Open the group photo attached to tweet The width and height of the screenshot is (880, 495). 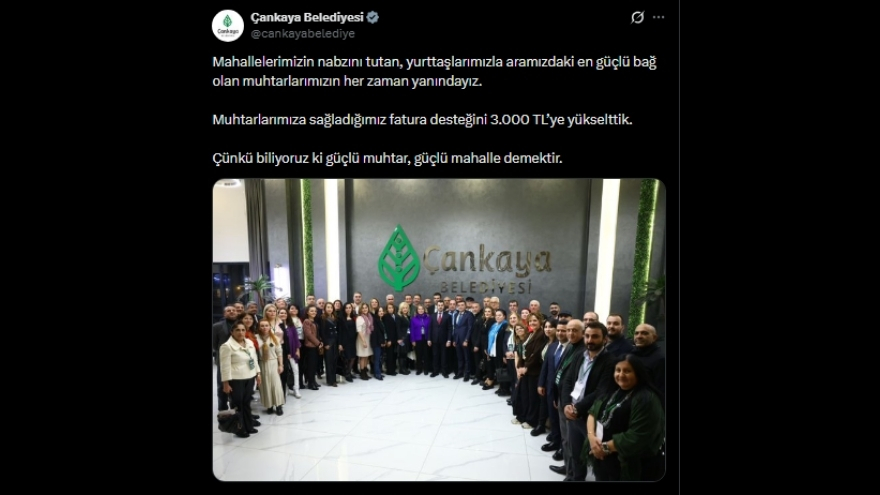[x=439, y=329]
